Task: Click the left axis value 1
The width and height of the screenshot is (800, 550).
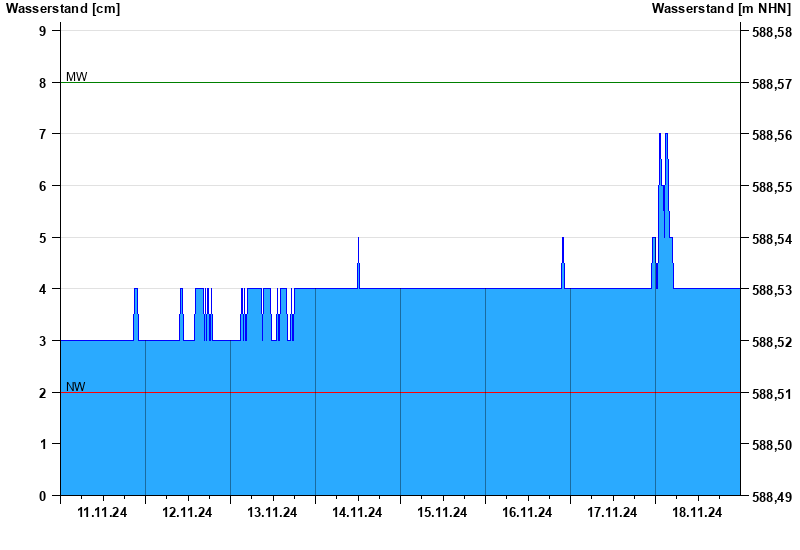Action: click(x=42, y=444)
